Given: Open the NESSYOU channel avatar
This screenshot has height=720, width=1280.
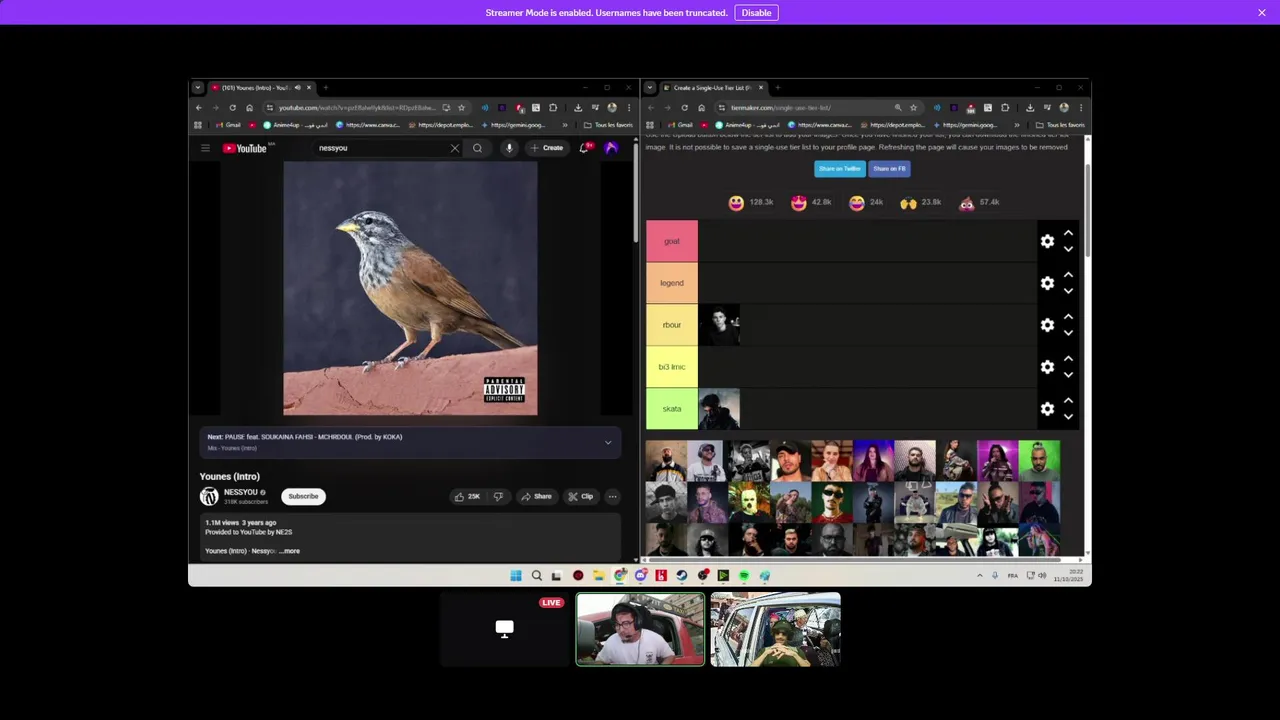Looking at the screenshot, I should click(209, 496).
